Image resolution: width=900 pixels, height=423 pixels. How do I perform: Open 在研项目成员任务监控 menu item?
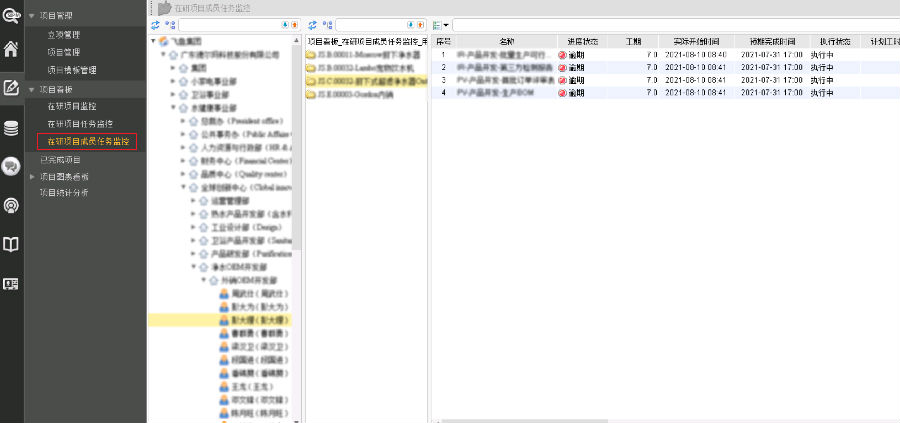(x=89, y=141)
